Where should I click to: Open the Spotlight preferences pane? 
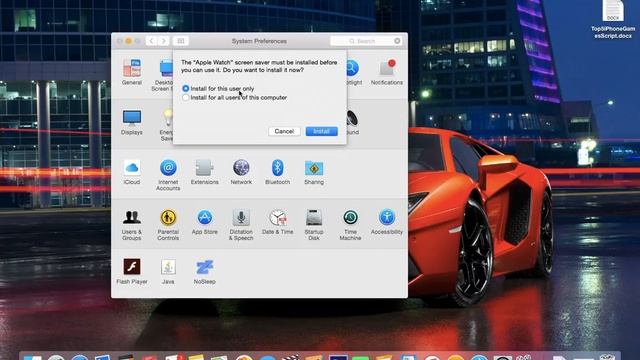coord(353,72)
